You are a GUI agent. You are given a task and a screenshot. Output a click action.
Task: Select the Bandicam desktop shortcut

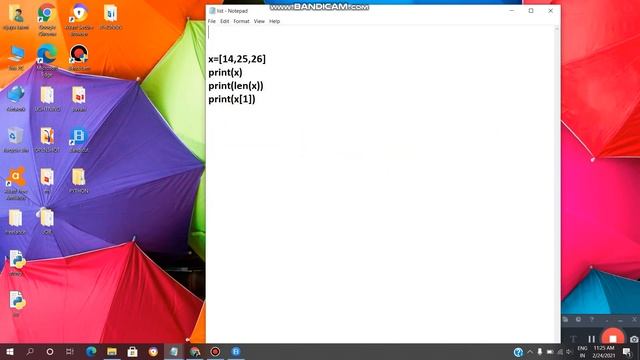tap(79, 58)
